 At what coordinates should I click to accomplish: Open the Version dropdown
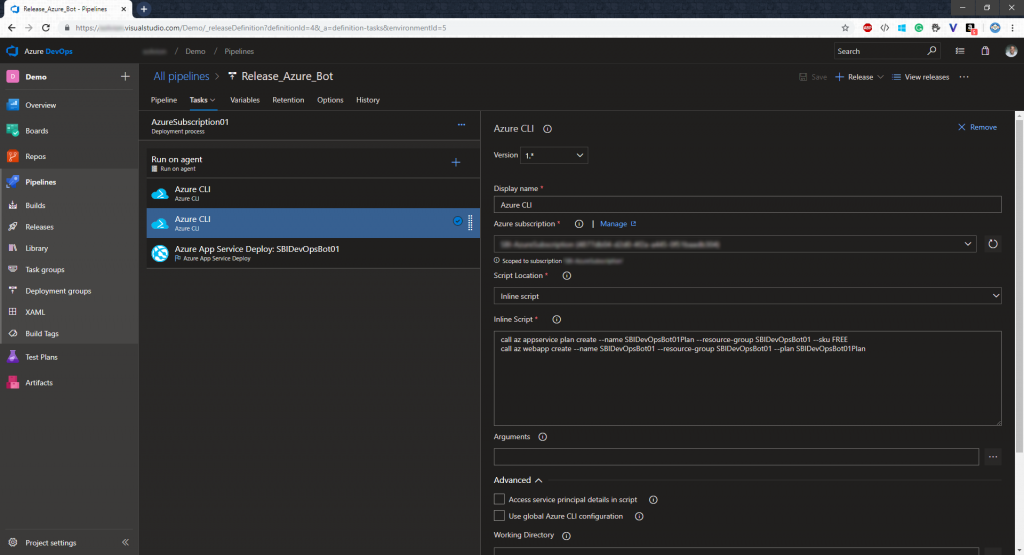(554, 155)
